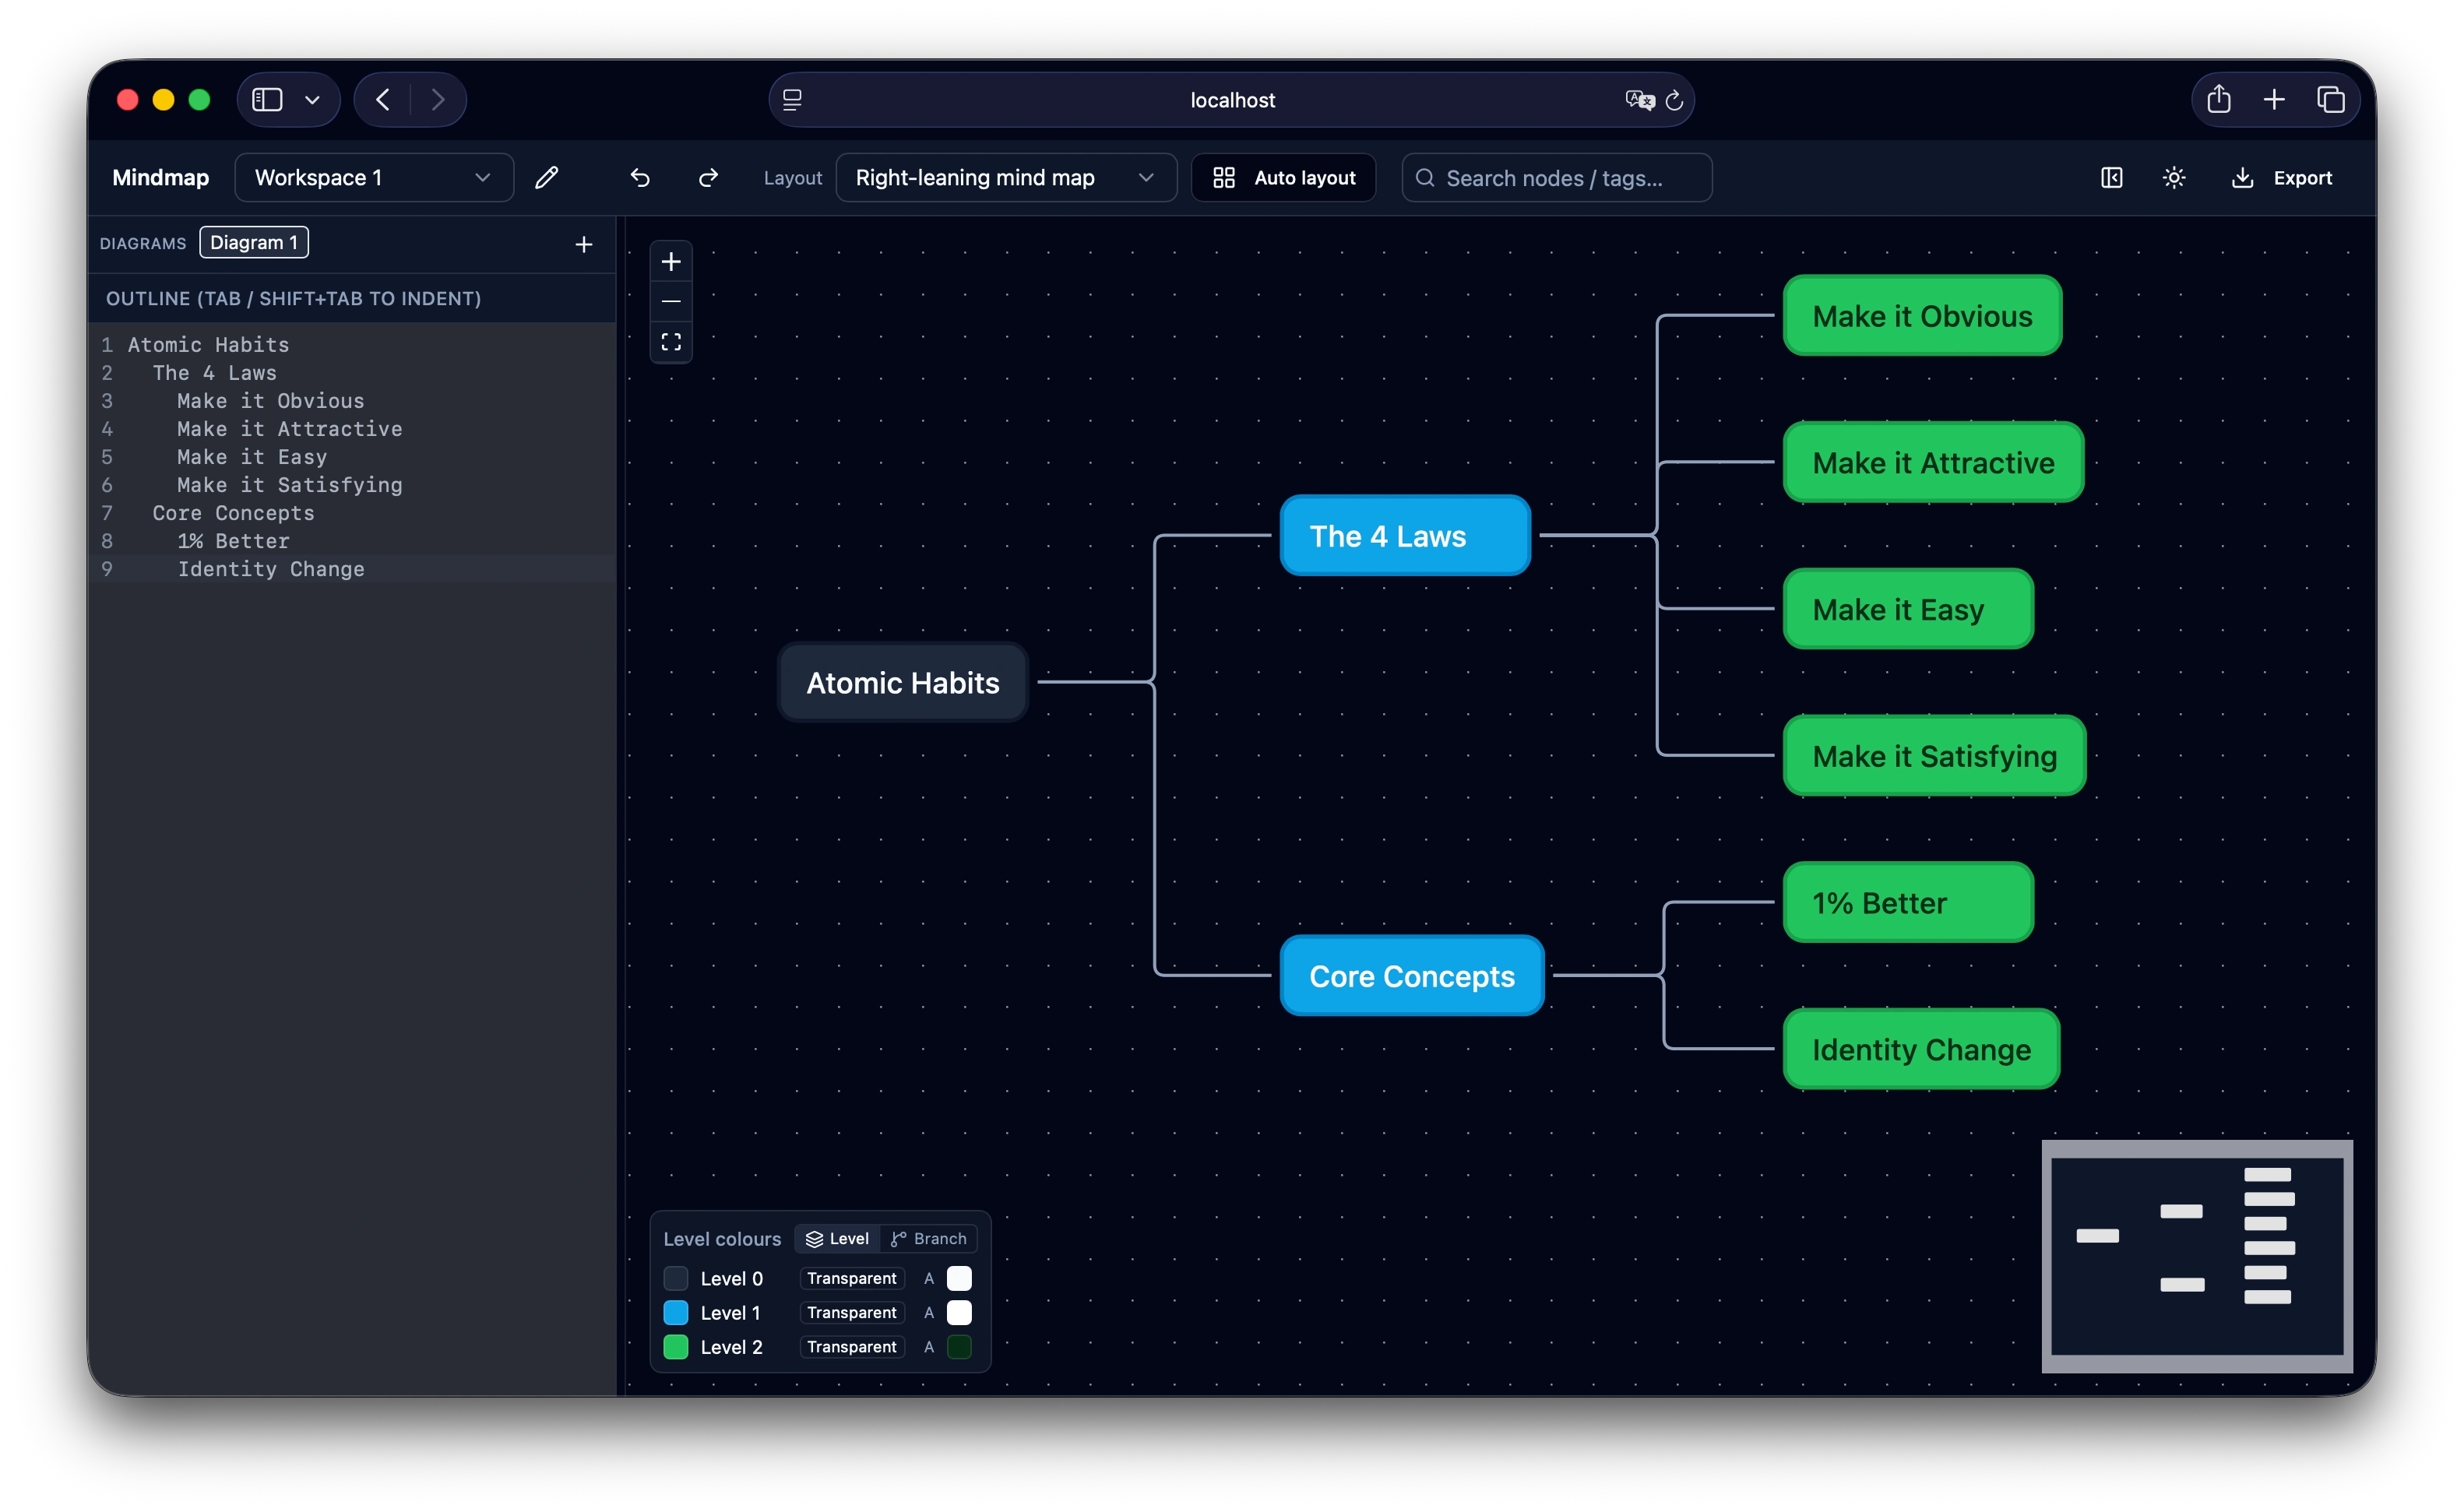
Task: Open Level 1 text colour swatch
Action: coord(959,1313)
